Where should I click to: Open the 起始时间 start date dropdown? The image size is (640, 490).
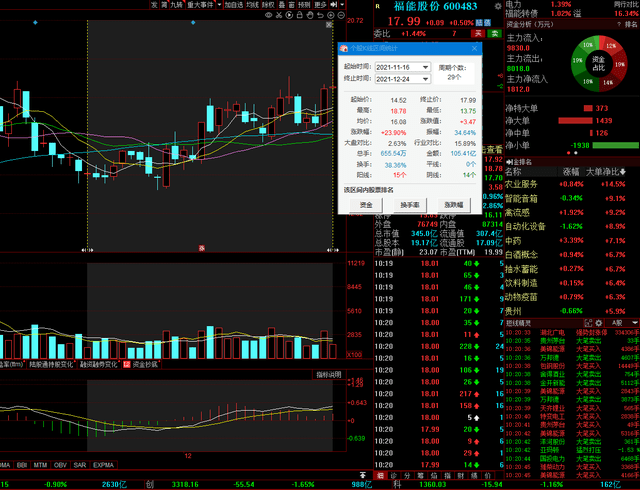point(426,65)
